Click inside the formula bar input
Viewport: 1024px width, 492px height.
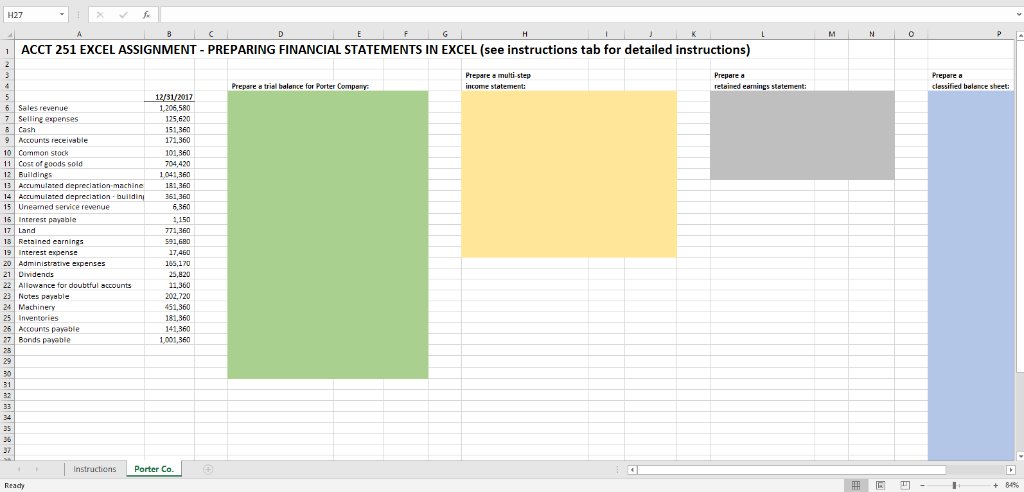(586, 14)
